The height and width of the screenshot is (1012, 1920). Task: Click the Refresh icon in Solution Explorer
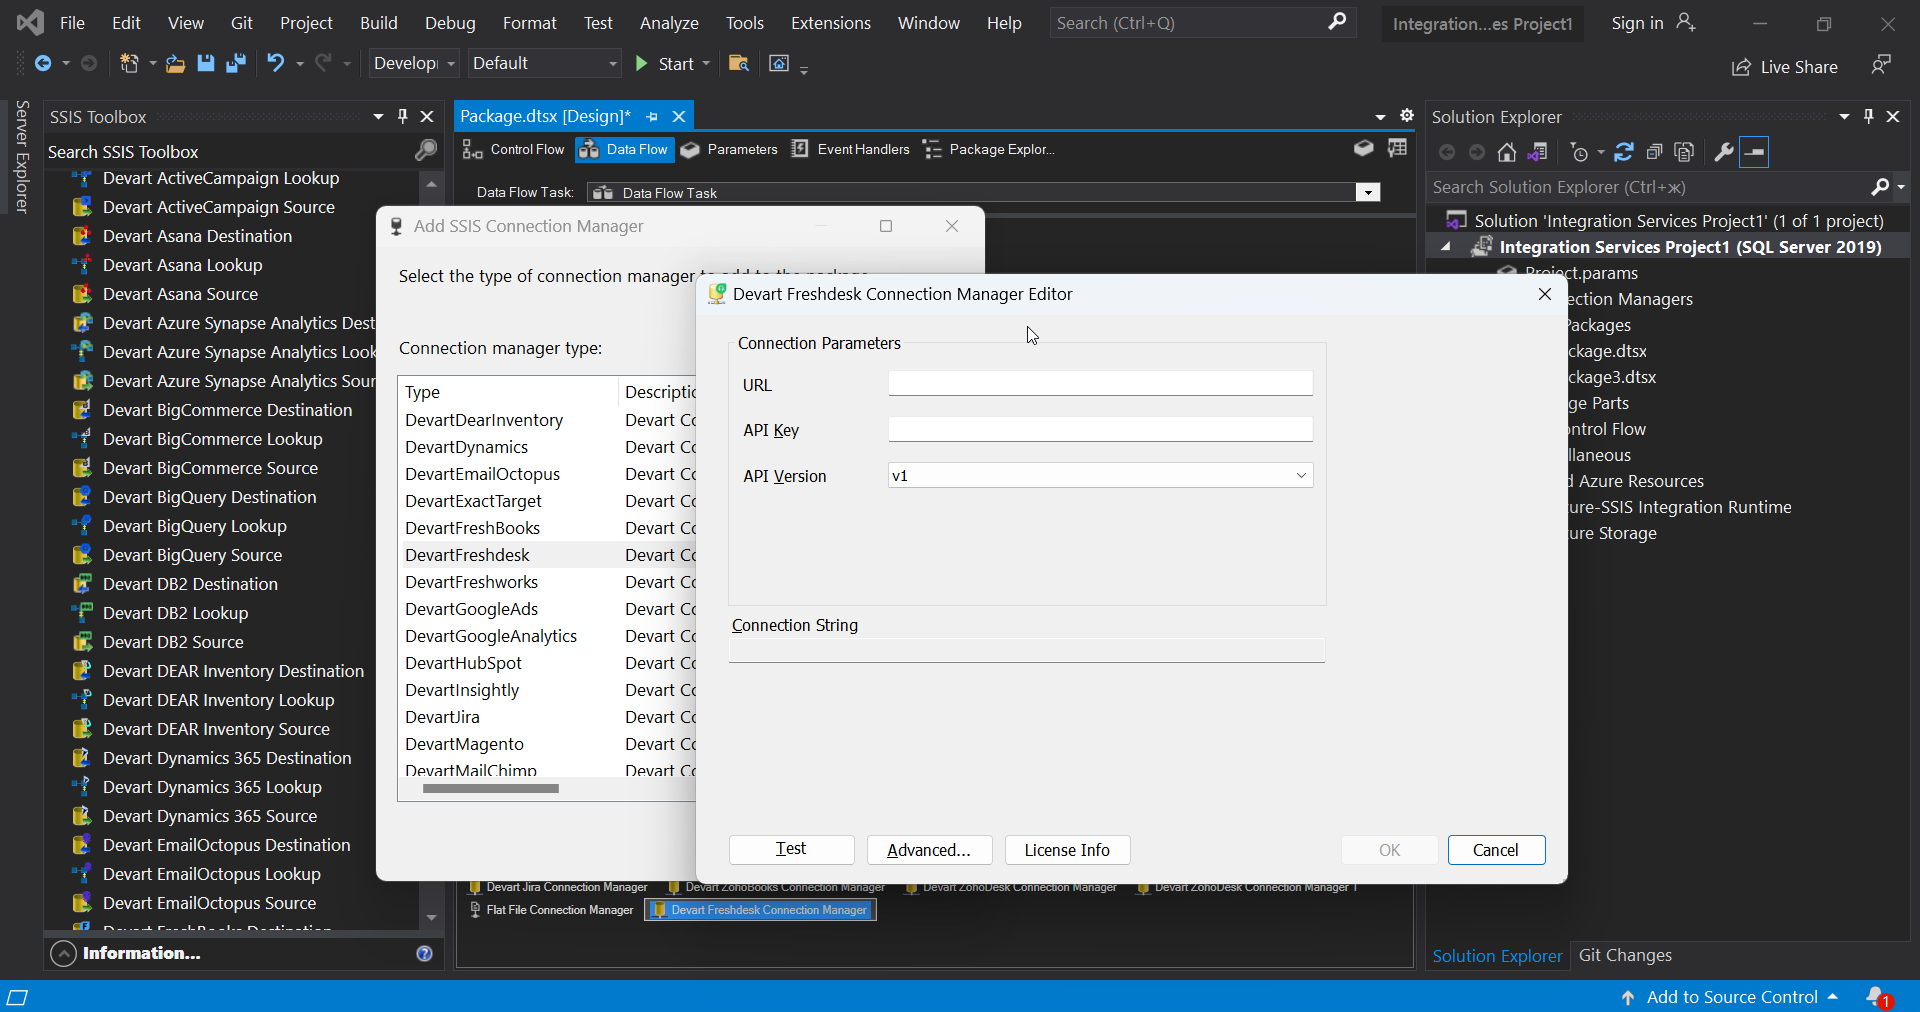click(x=1624, y=151)
